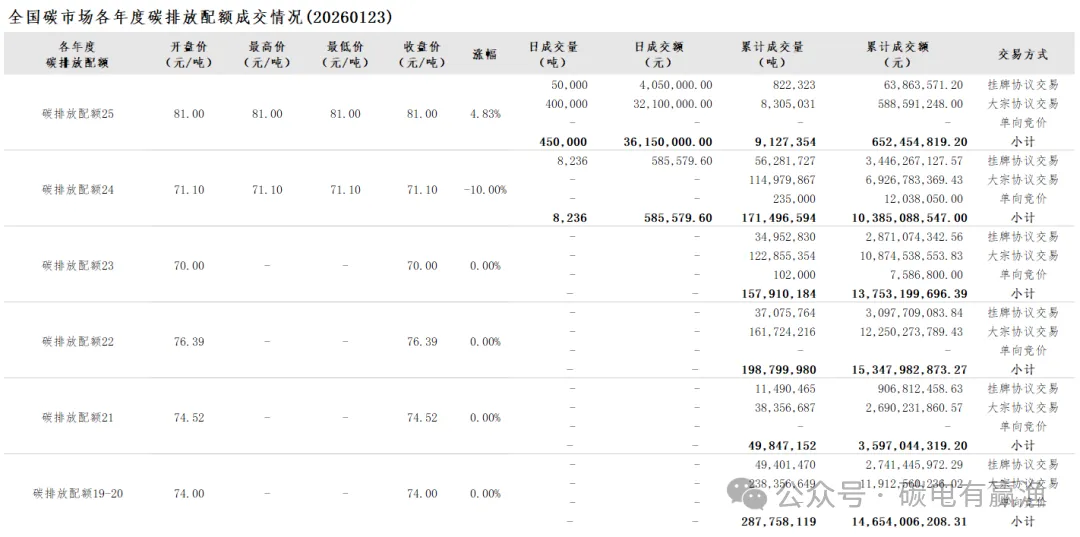This screenshot has width=1080, height=537.
Task: Click the 碳排放配额24 row label
Action: [x=78, y=190]
